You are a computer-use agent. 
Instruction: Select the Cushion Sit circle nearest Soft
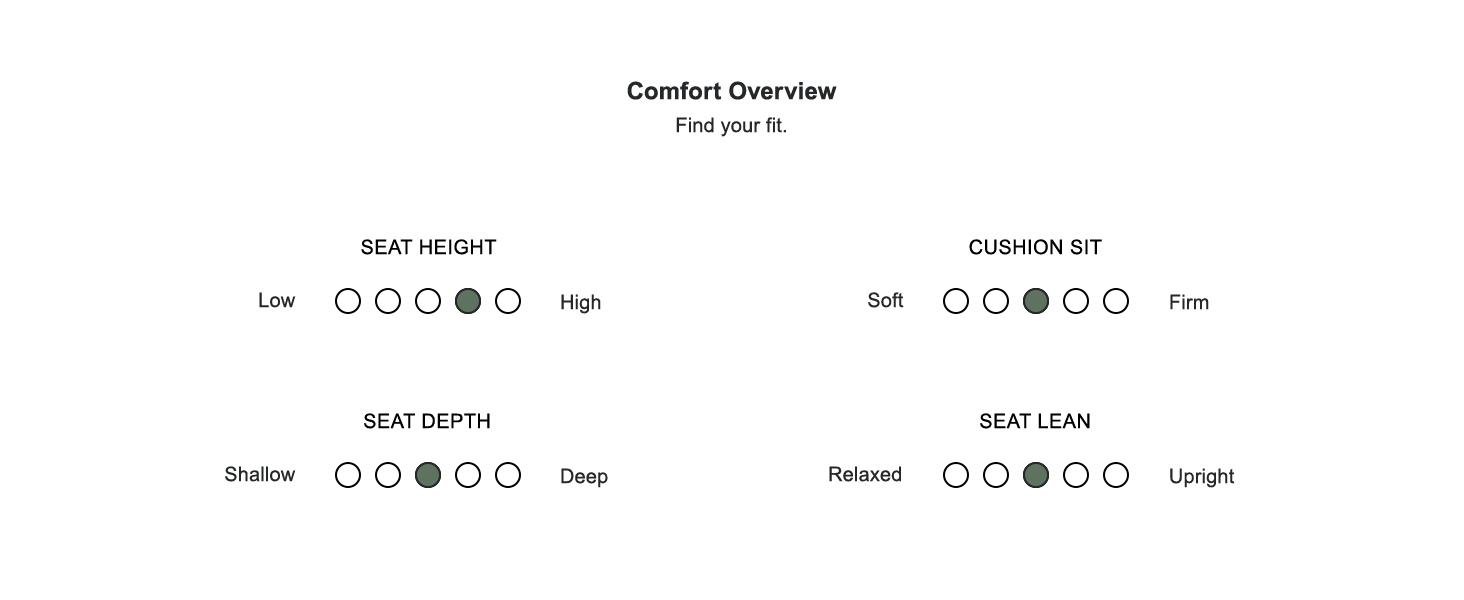(956, 301)
